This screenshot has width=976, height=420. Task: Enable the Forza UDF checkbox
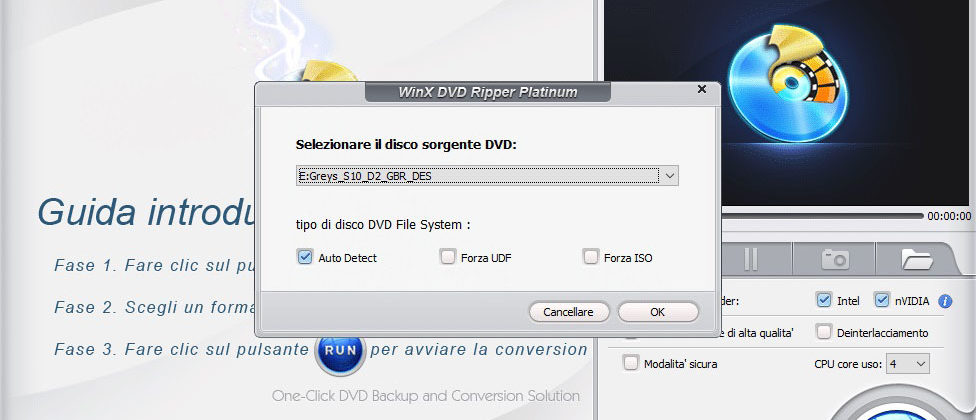(447, 257)
